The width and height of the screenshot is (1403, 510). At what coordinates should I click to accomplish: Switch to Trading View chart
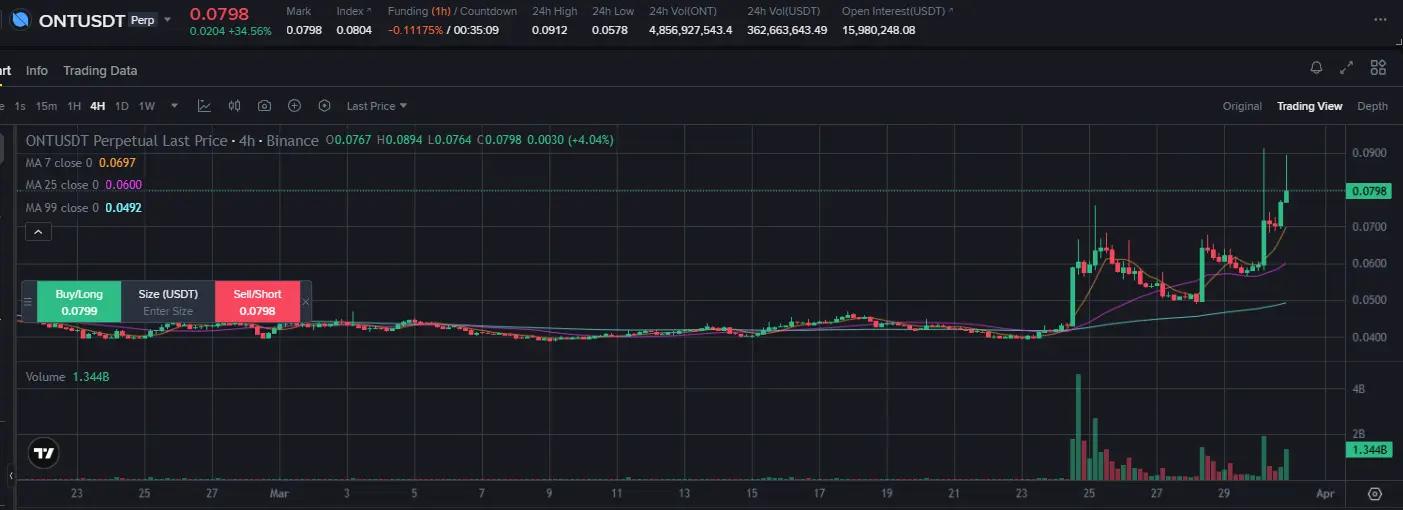point(1309,106)
